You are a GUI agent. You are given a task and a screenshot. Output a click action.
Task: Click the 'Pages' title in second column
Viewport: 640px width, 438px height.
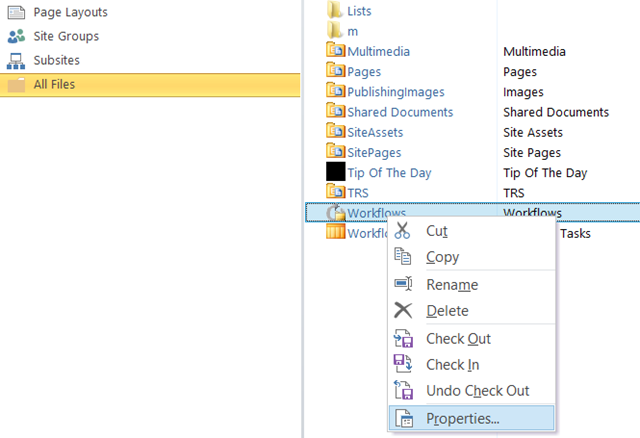(520, 72)
